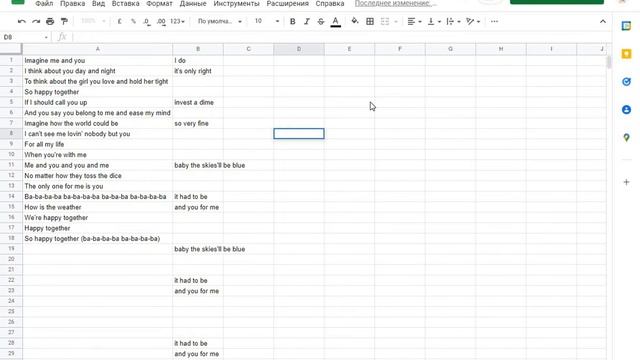Open the Инструменты menu
The width and height of the screenshot is (640, 360).
click(236, 4)
